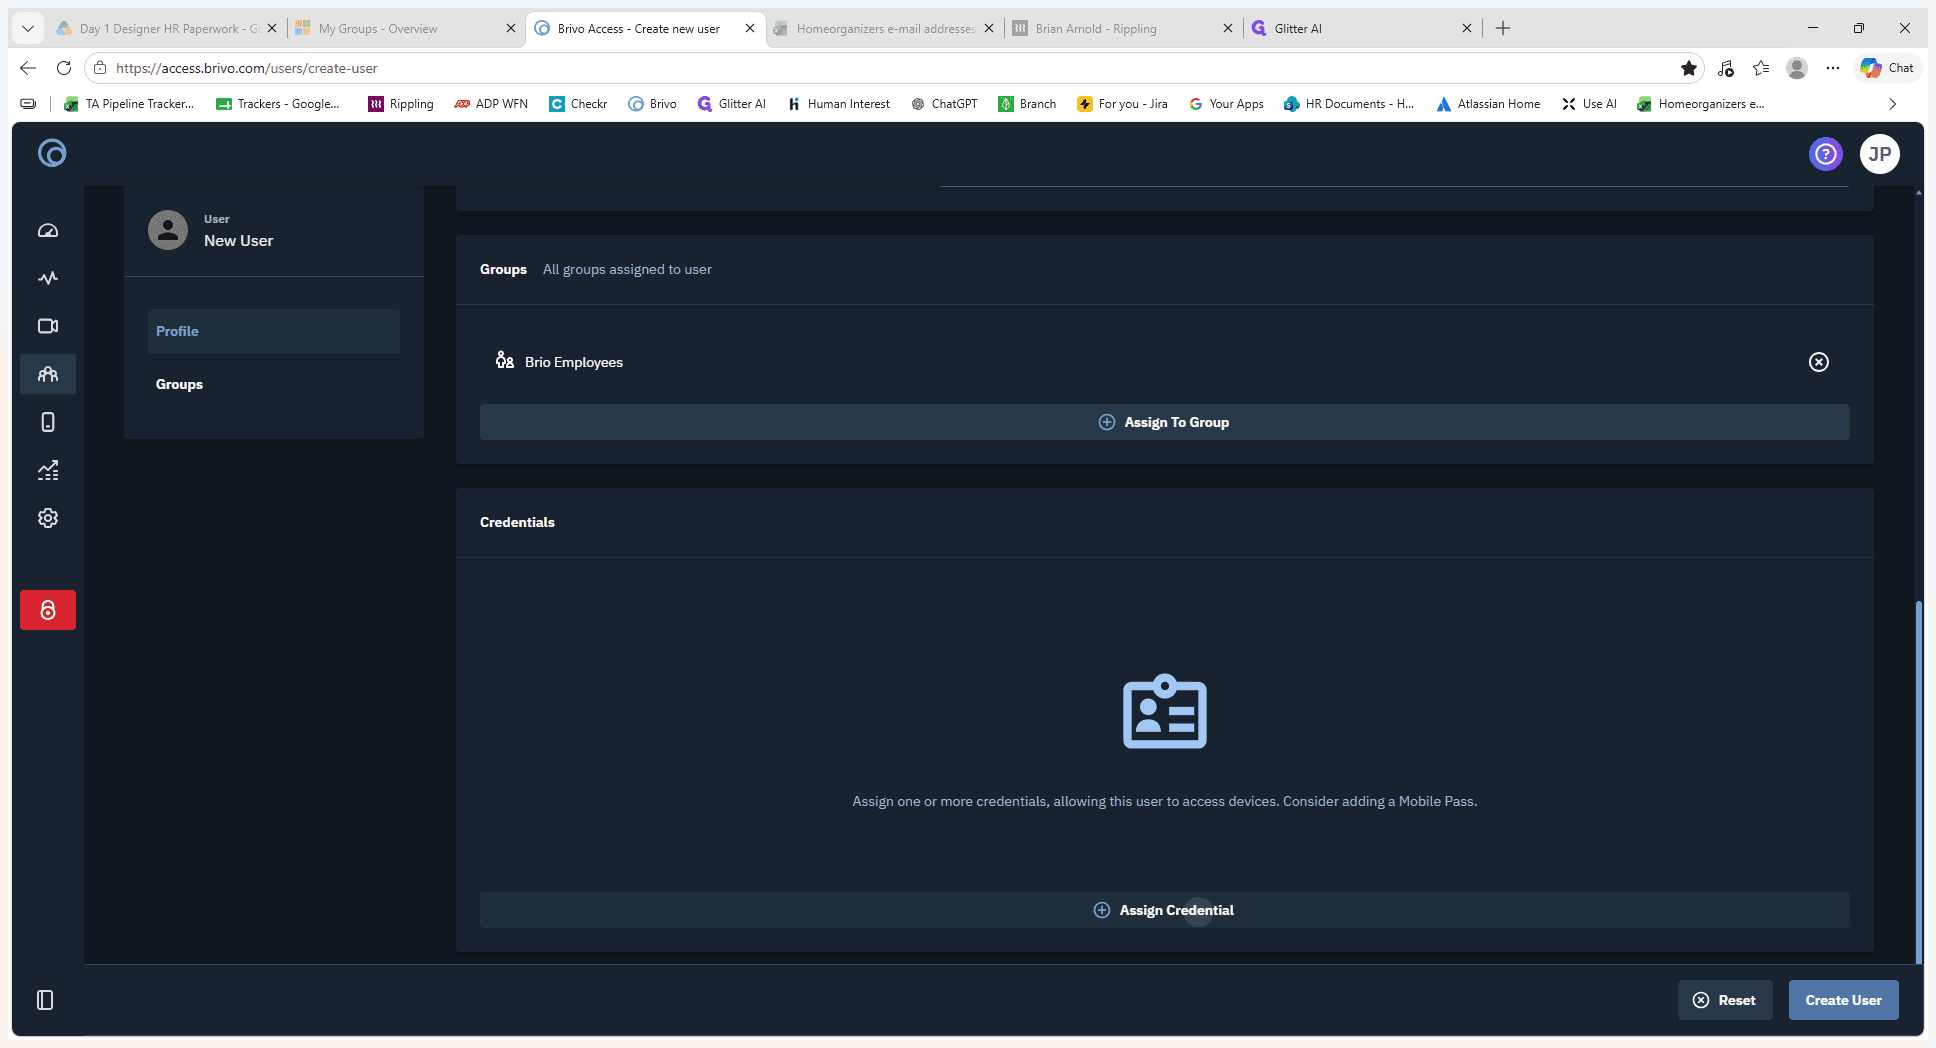Viewport: 1936px width, 1048px height.
Task: Open the Checkr bookmark
Action: point(578,104)
